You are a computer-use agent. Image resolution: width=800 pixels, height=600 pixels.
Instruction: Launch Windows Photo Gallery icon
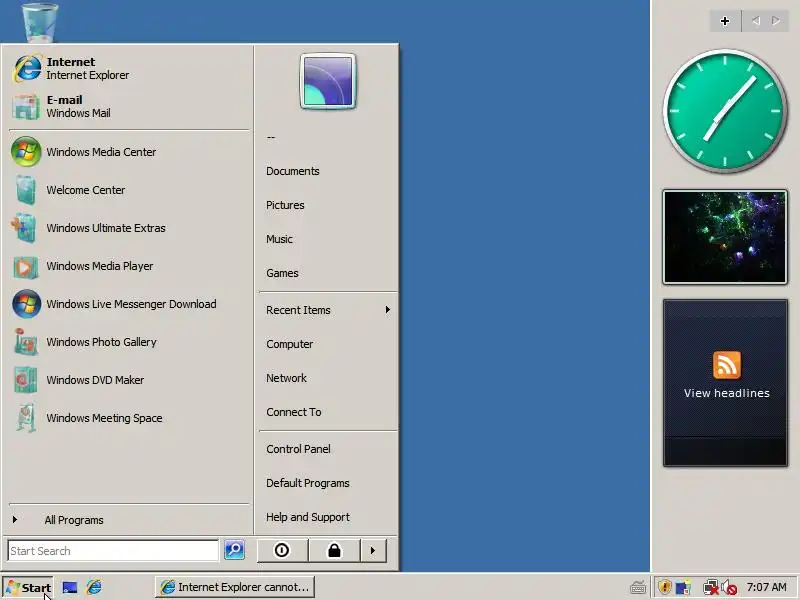26,342
